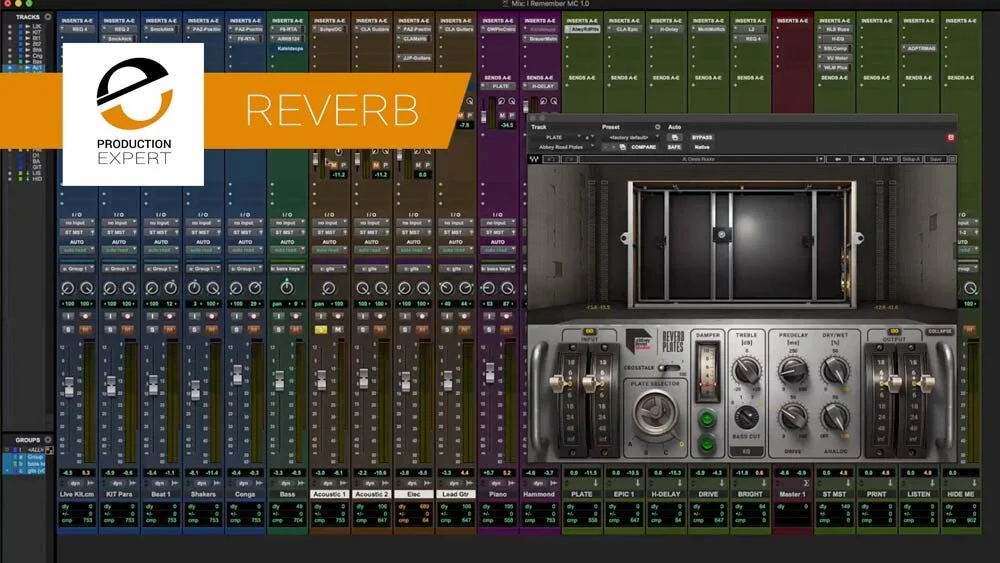
Task: Click the Undo arrow in the Waves toolbar
Action: tap(551, 159)
